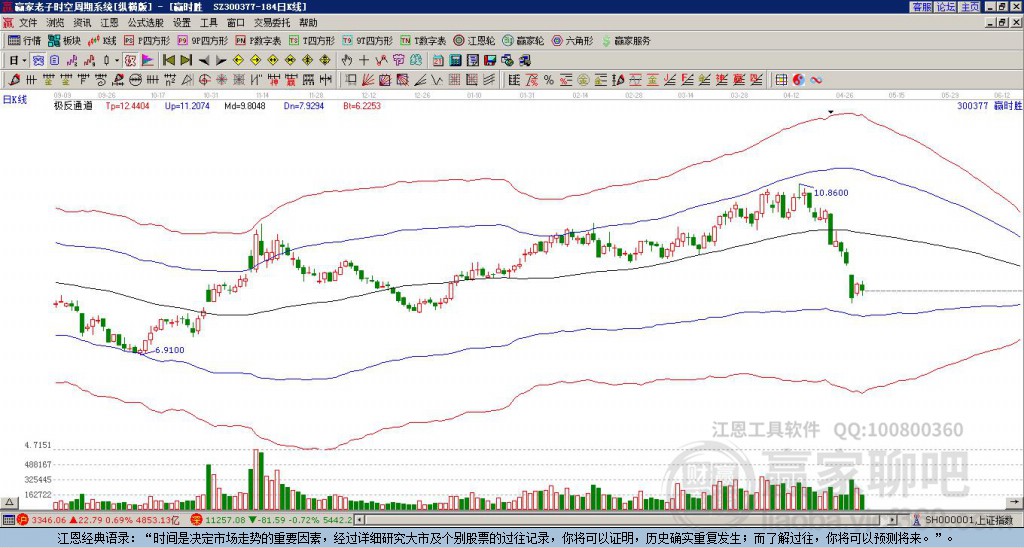Open the candlestick style dropdown arrow

[117, 60]
